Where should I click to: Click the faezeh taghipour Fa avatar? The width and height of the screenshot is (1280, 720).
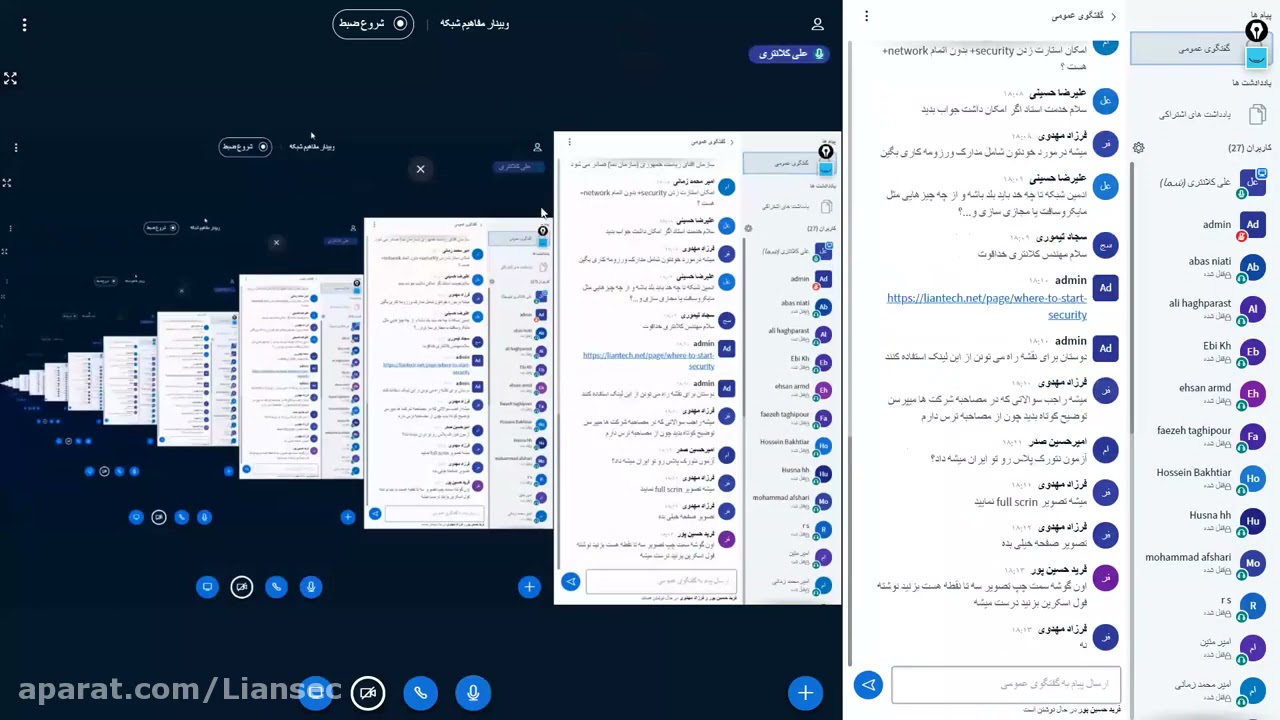click(x=1252, y=436)
